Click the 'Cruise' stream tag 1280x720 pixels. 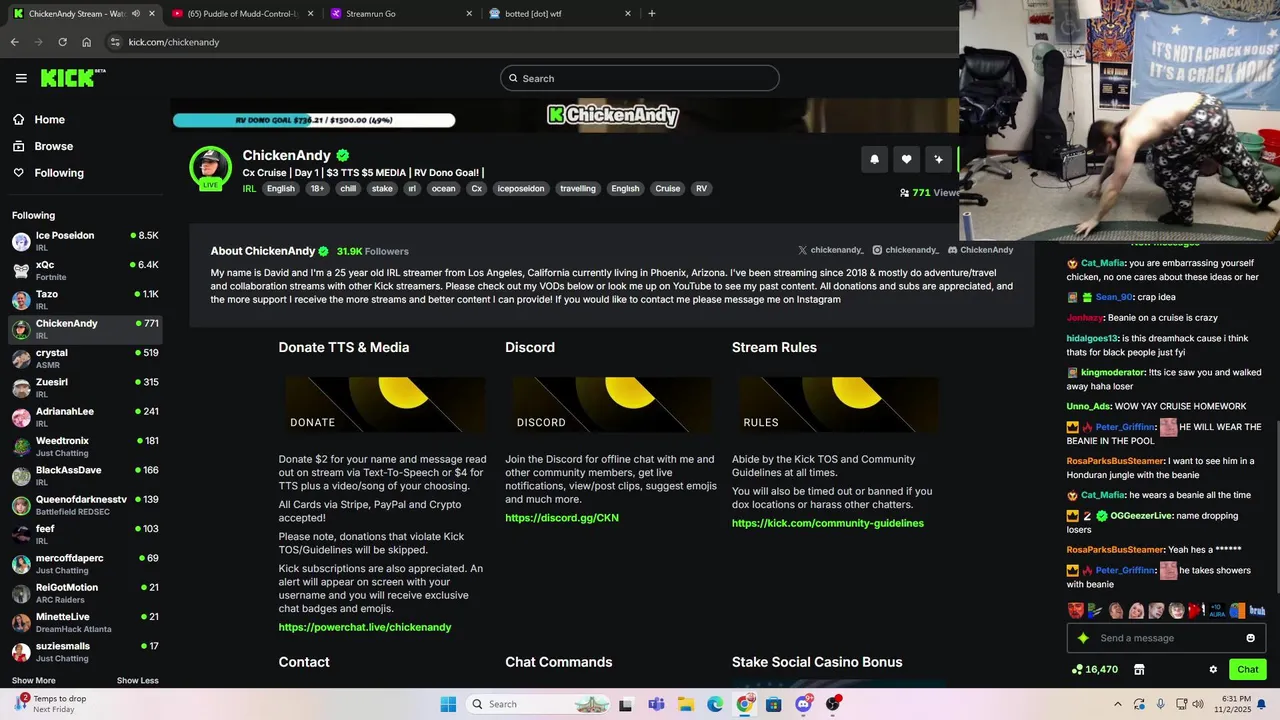click(667, 188)
